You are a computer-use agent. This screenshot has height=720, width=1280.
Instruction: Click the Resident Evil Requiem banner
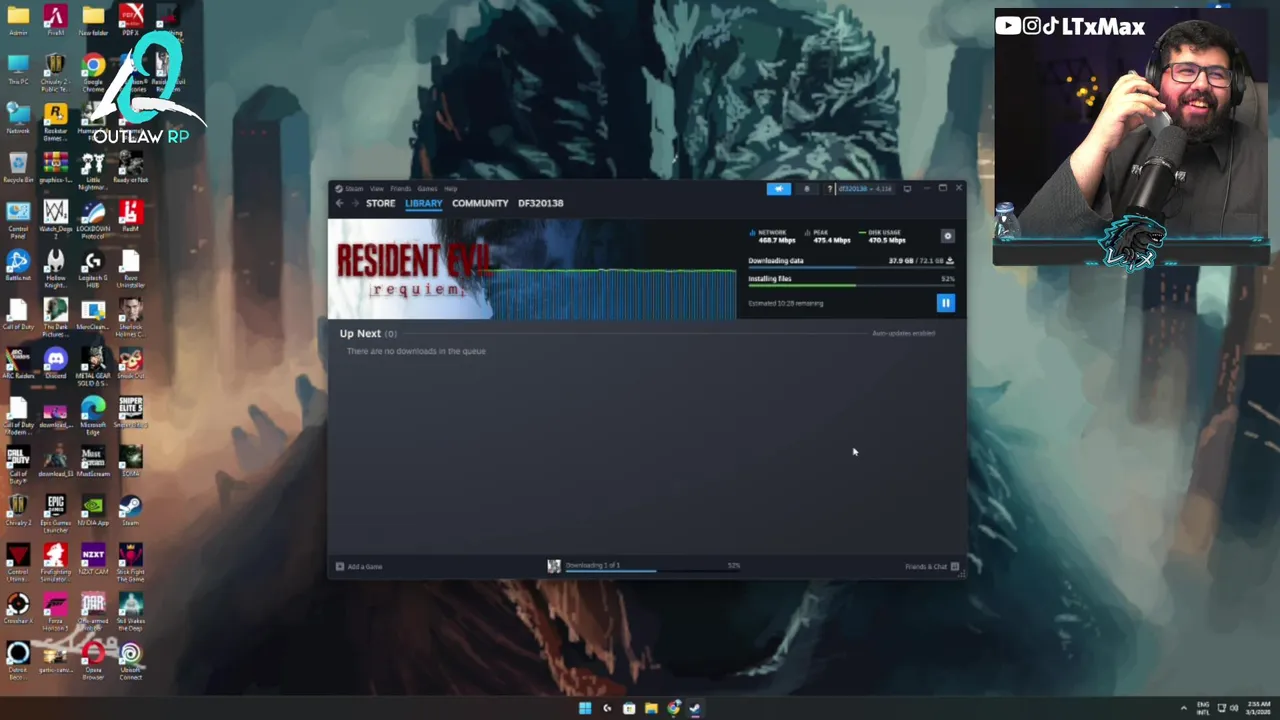coord(532,269)
